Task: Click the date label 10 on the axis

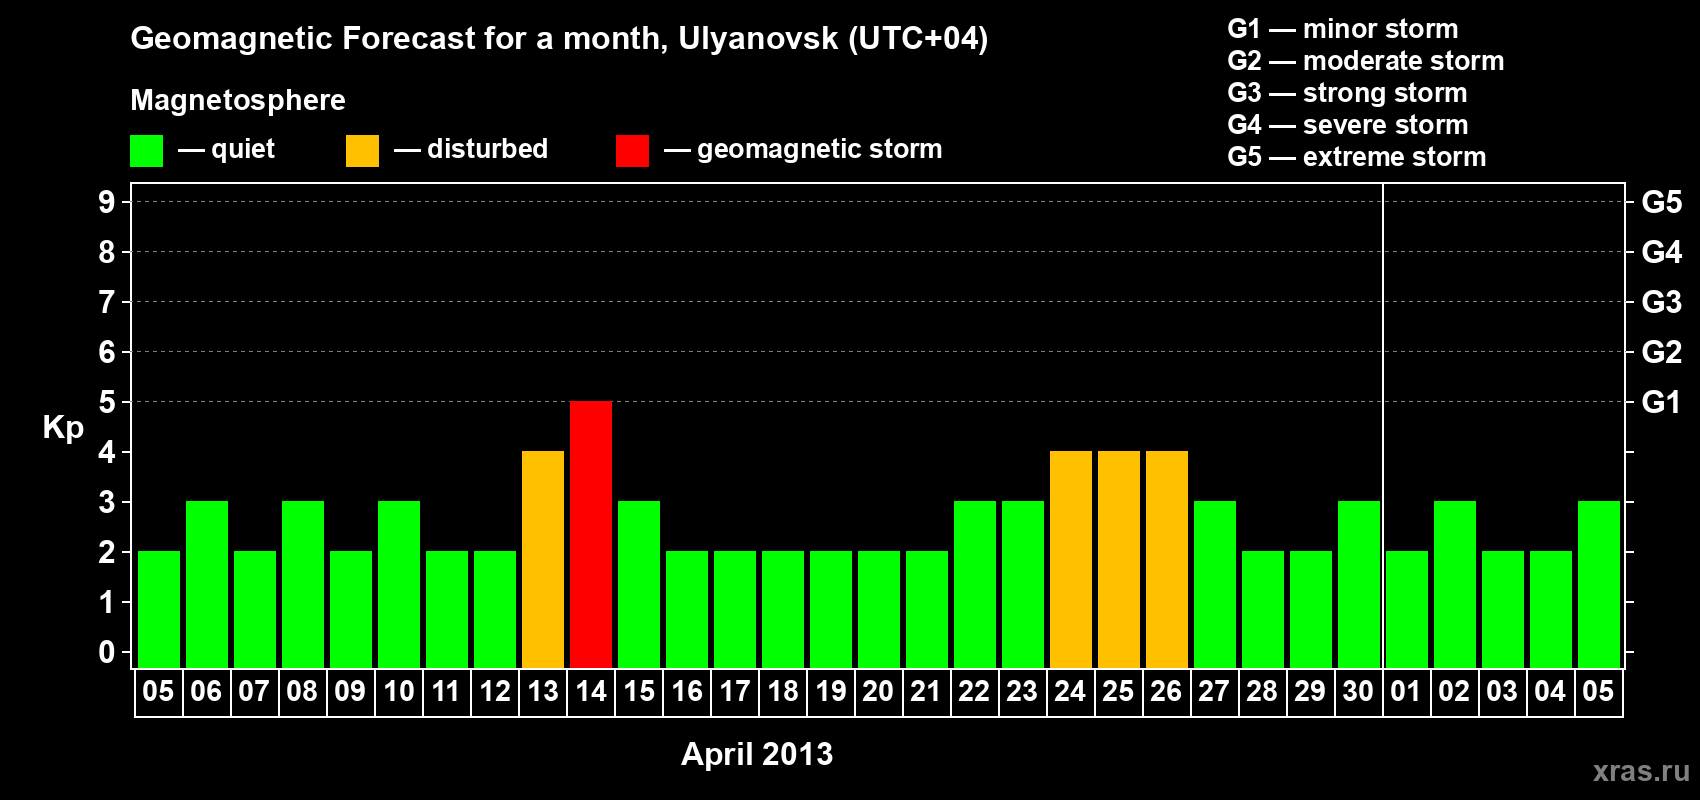Action: pos(399,691)
